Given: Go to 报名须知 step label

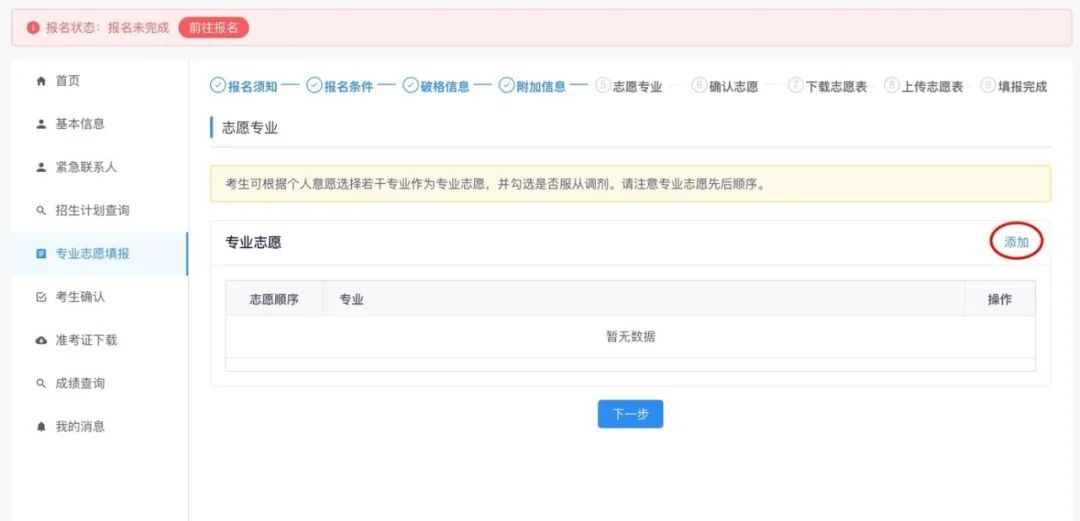Looking at the screenshot, I should 253,87.
